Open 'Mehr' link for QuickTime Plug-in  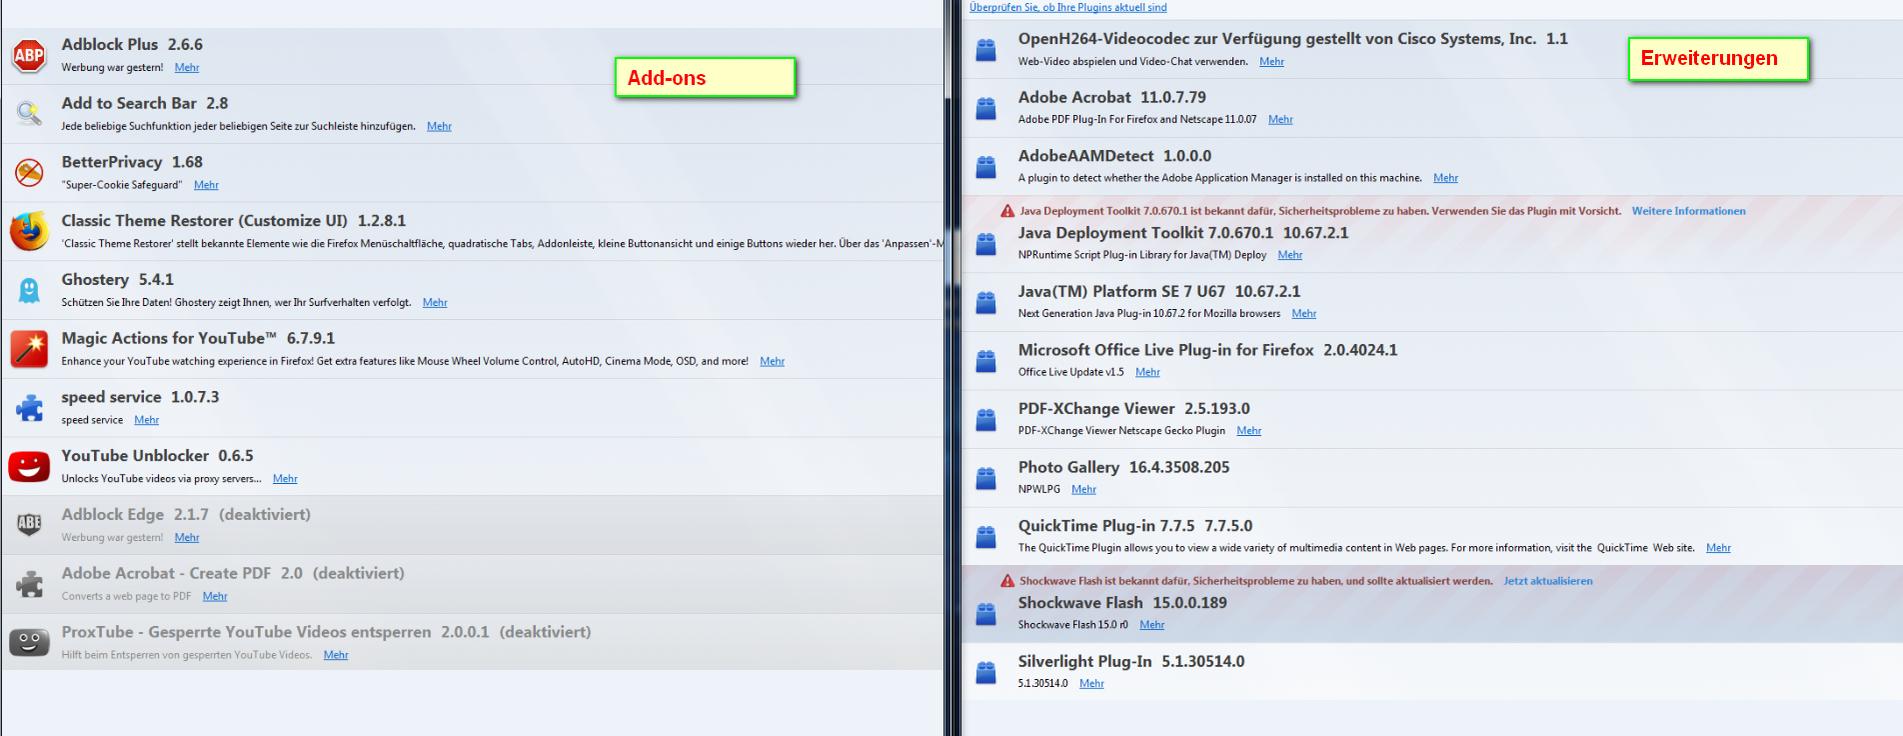tap(1719, 548)
